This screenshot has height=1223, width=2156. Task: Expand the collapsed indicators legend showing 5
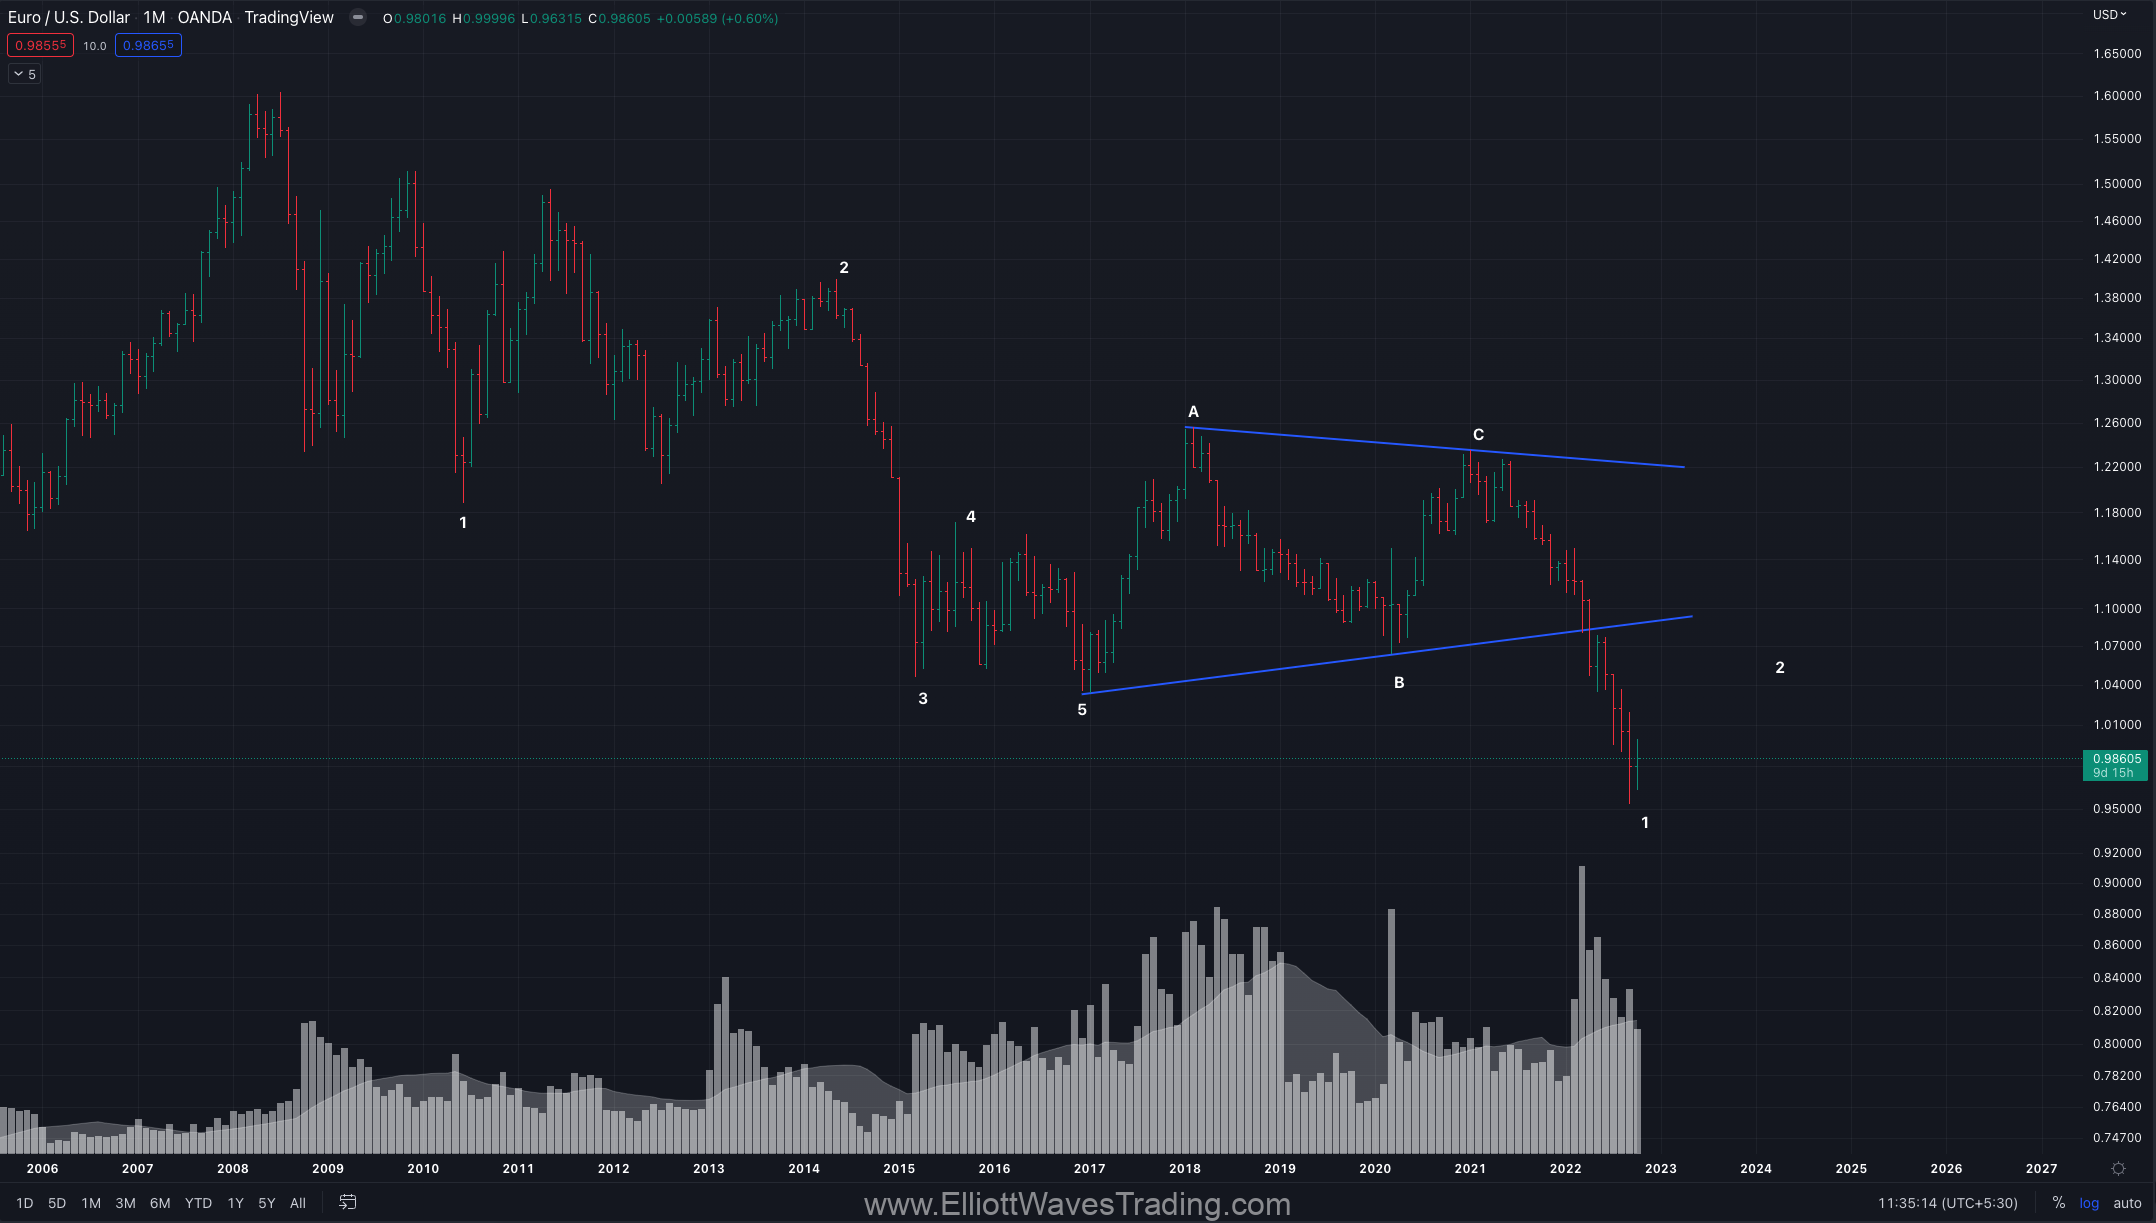pyautogui.click(x=25, y=74)
